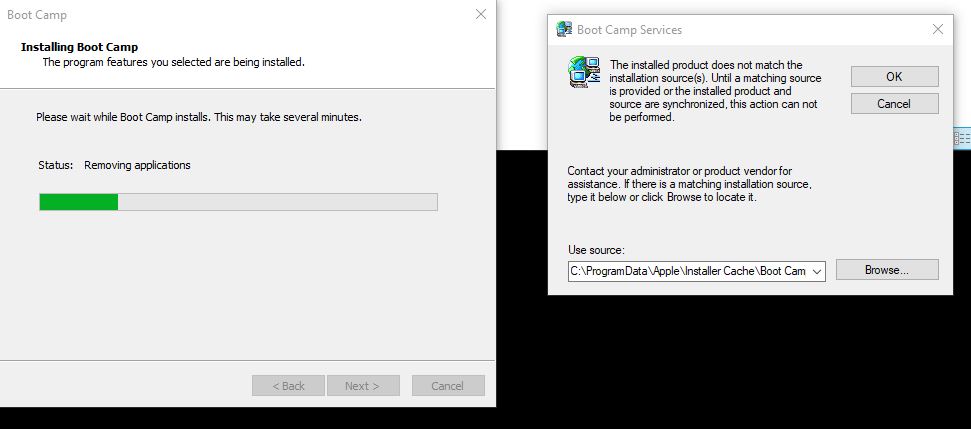
Task: Click the 'Installing Boot Camp' heading
Action: coord(79,47)
